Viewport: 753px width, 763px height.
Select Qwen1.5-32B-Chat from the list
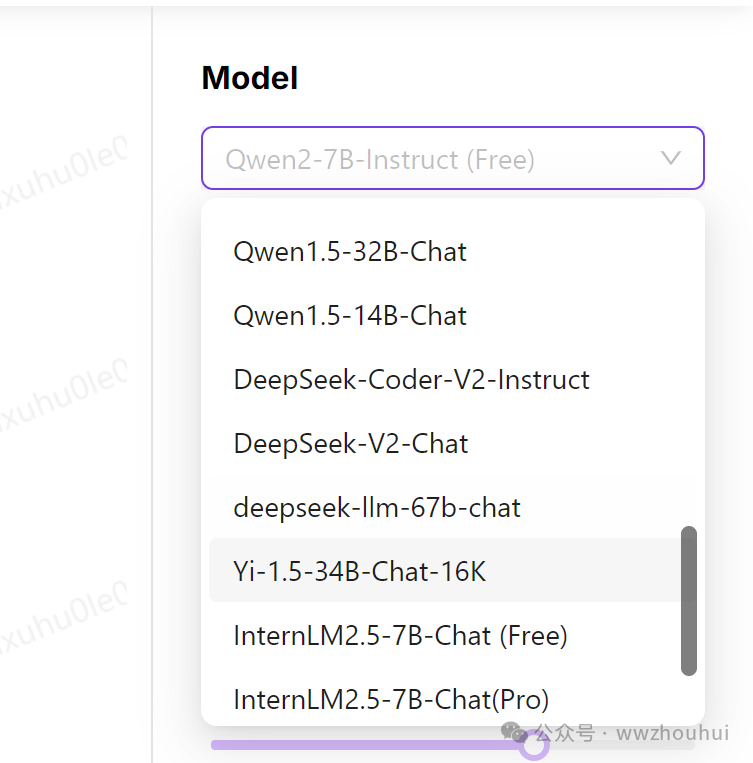[x=350, y=251]
